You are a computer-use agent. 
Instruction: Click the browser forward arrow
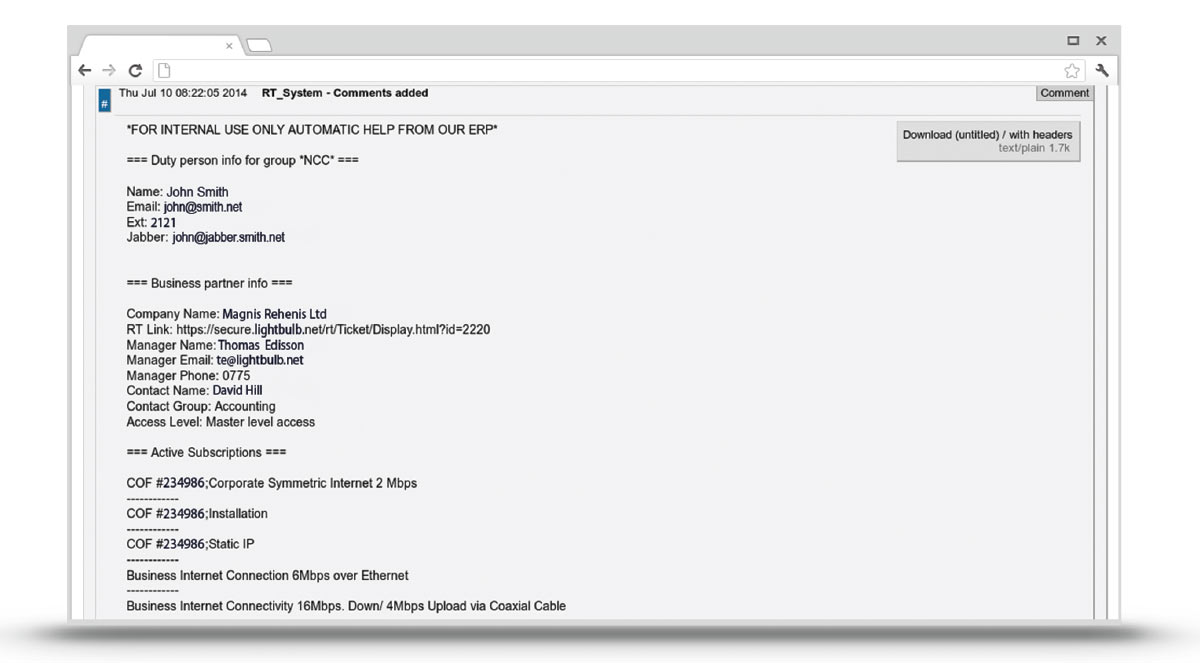(110, 71)
